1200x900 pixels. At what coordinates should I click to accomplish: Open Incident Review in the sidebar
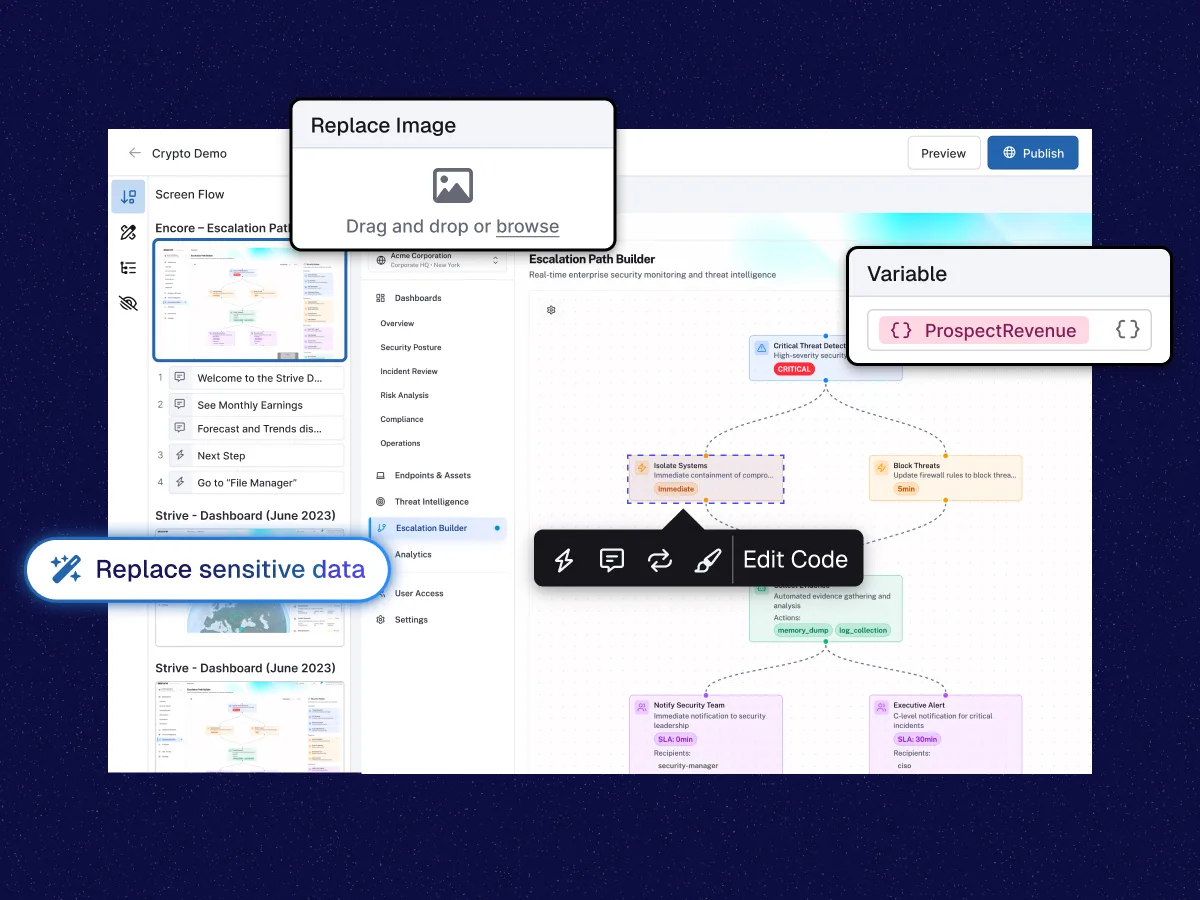(409, 372)
